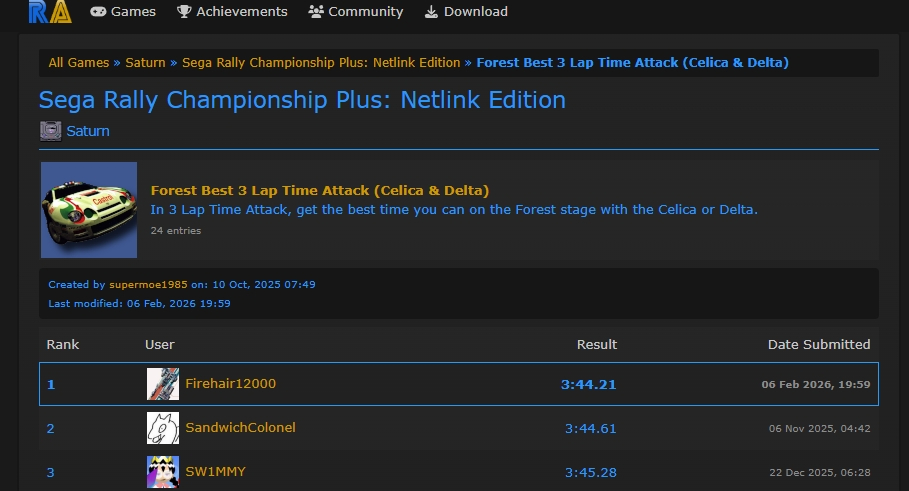The height and width of the screenshot is (491, 909).
Task: Click the Forest Best 3 Lap leaderboard title
Action: point(320,190)
